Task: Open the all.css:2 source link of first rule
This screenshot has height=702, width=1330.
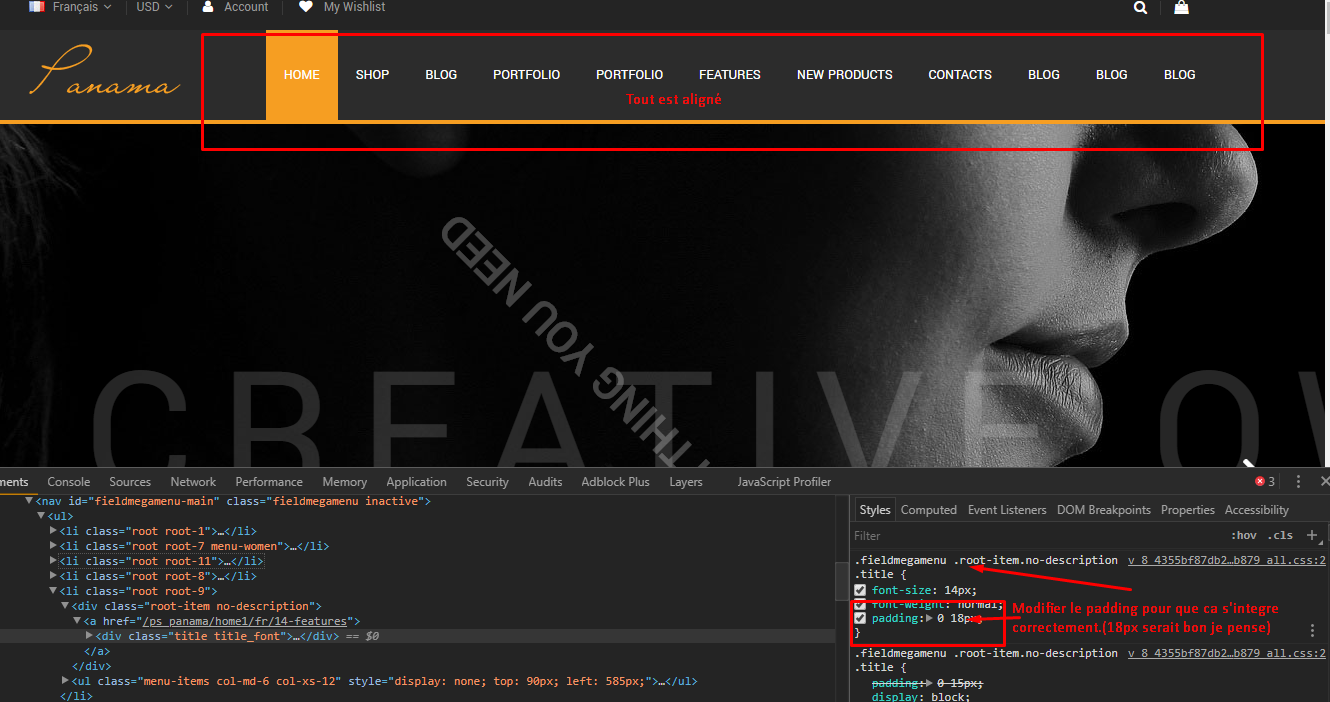Action: click(x=1227, y=561)
